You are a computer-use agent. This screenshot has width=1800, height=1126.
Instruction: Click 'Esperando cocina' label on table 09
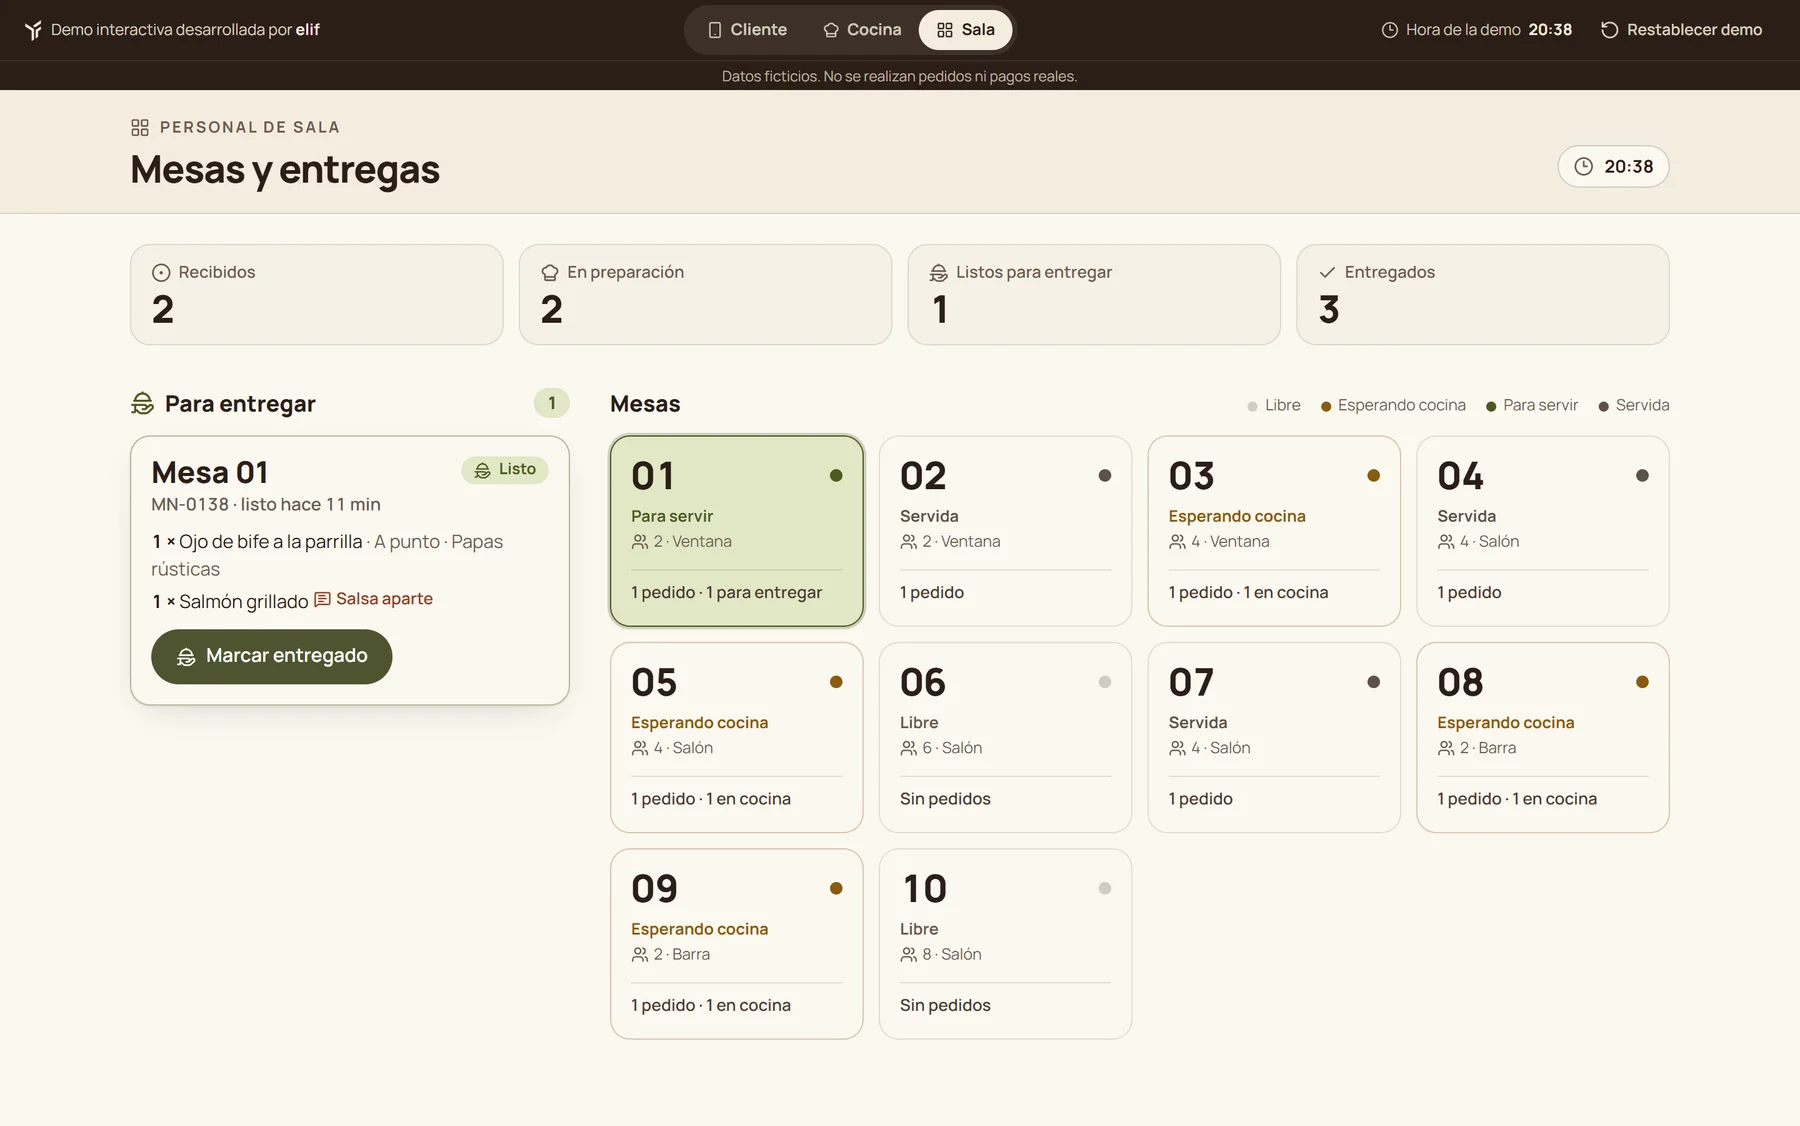699,929
